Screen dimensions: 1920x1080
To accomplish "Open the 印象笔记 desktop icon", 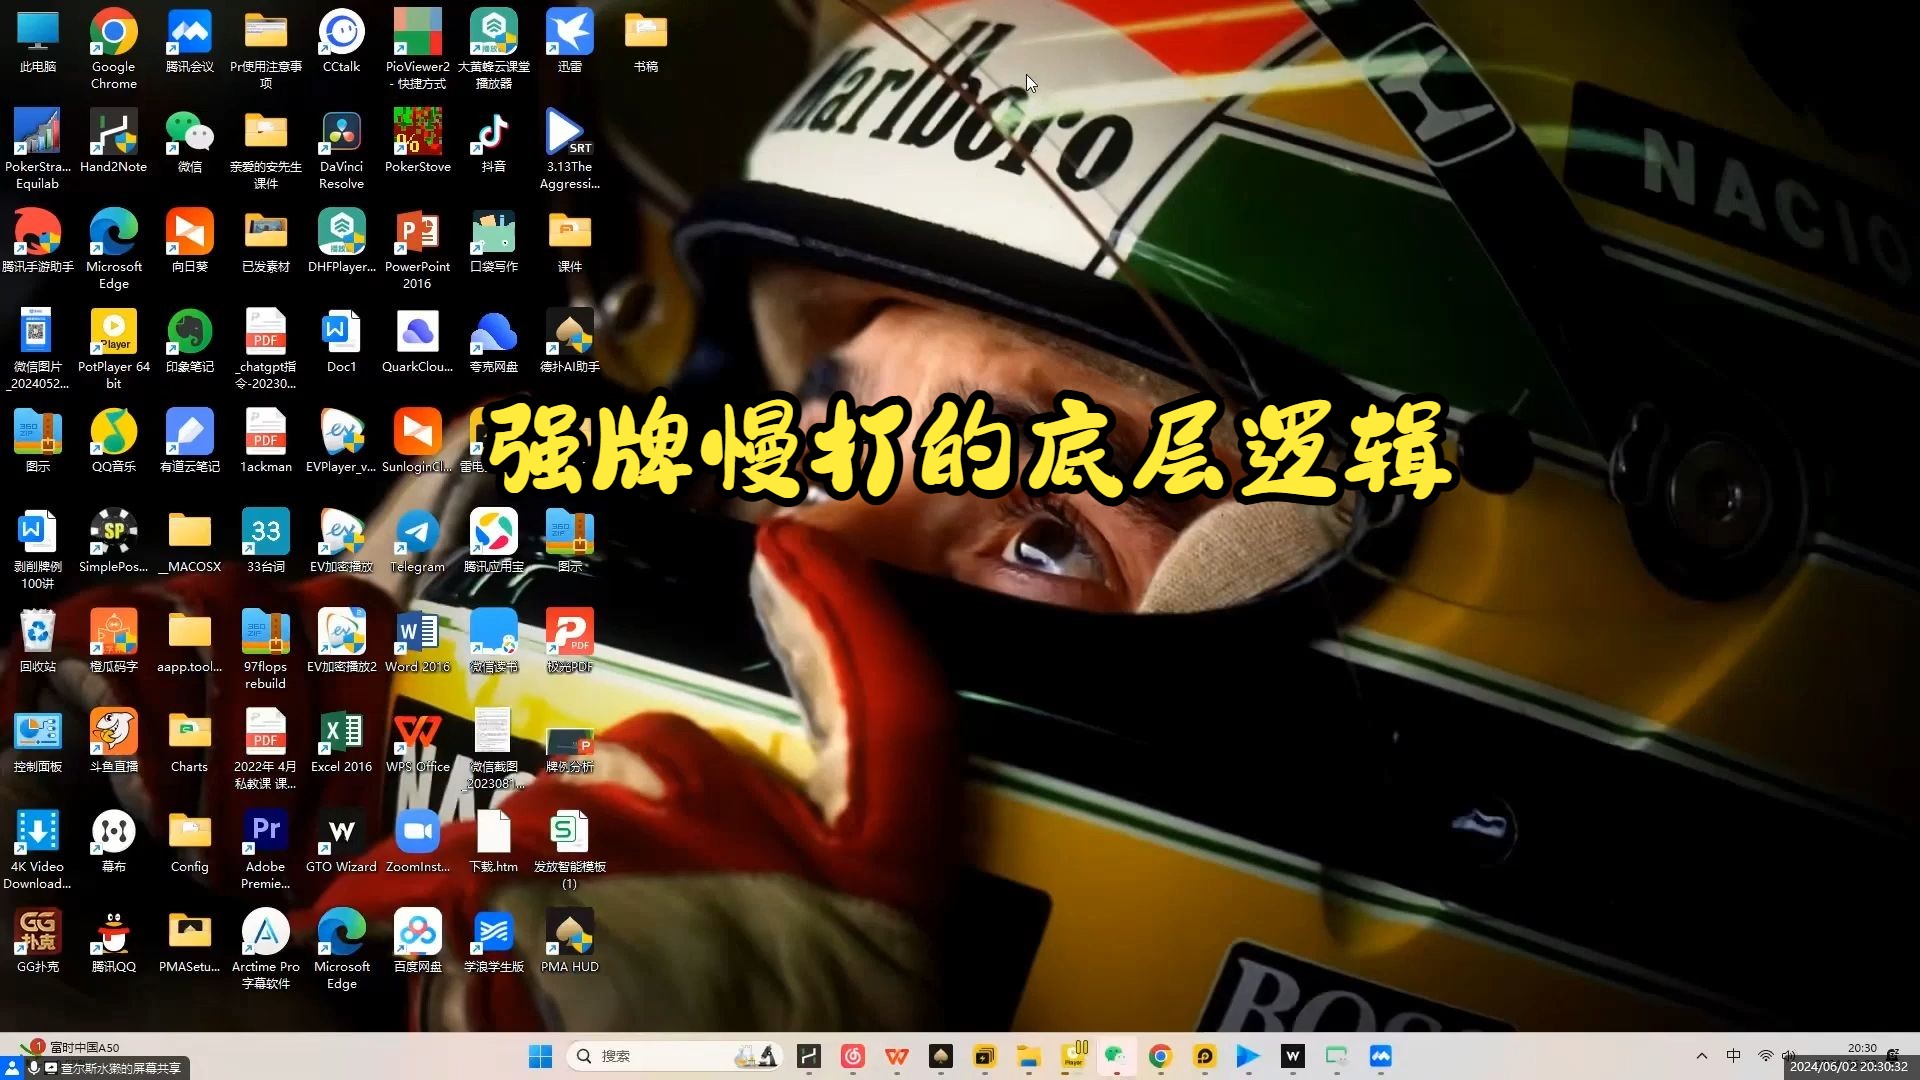I will coord(189,342).
